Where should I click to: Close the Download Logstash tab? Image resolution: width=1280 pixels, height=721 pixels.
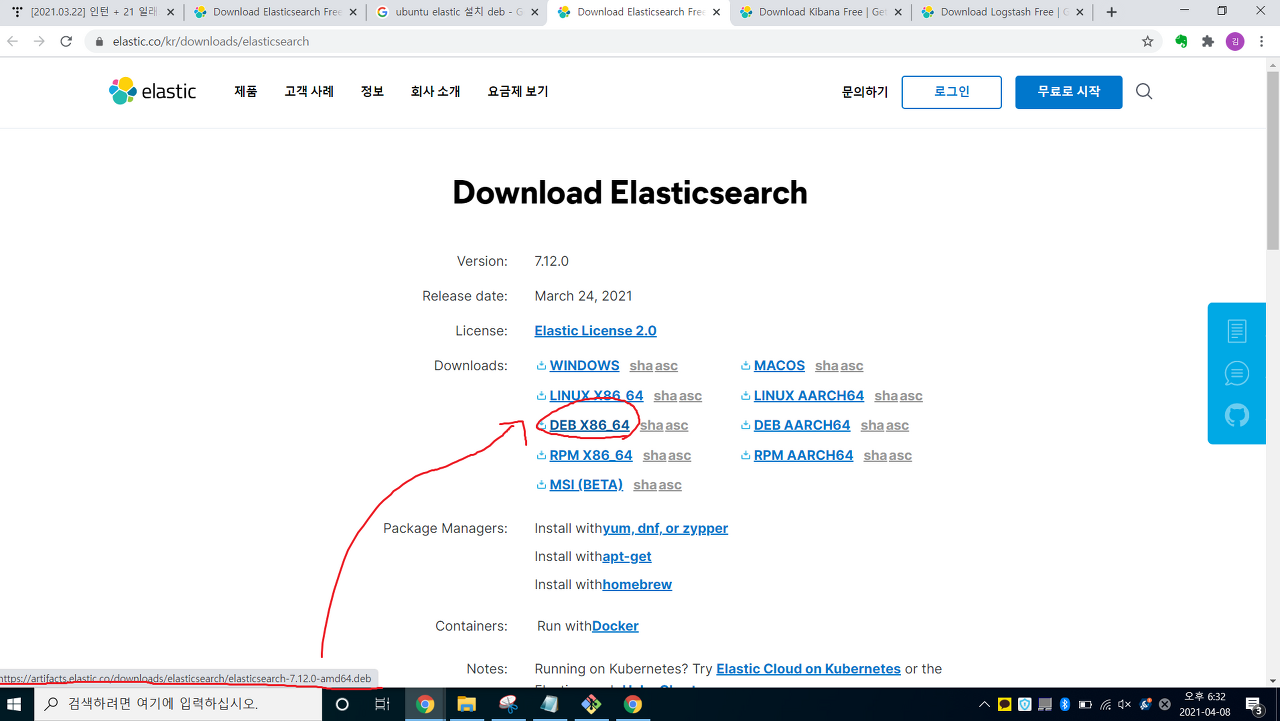pos(1079,12)
